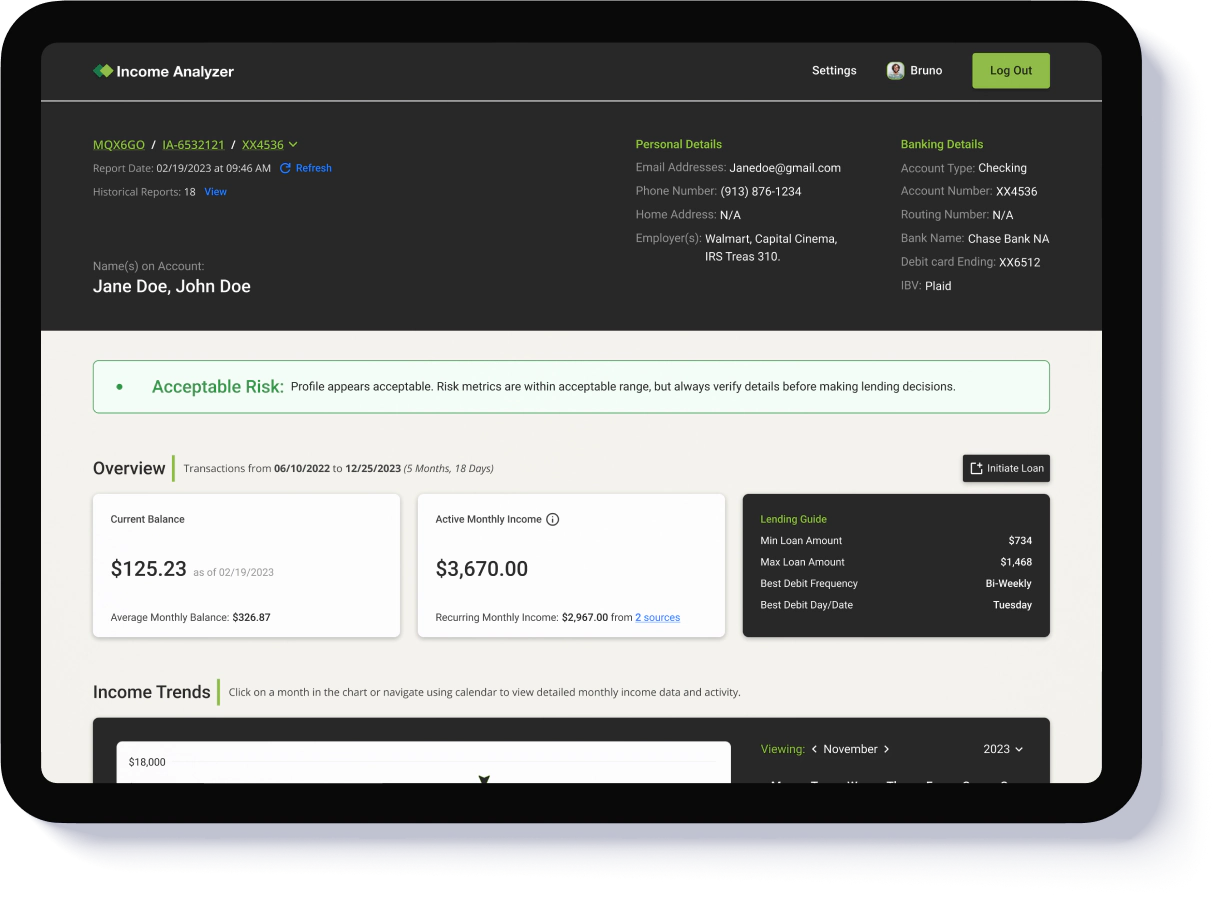Viewport: 1214px width, 916px height.
Task: Click the Refresh icon beside report date
Action: [x=285, y=168]
